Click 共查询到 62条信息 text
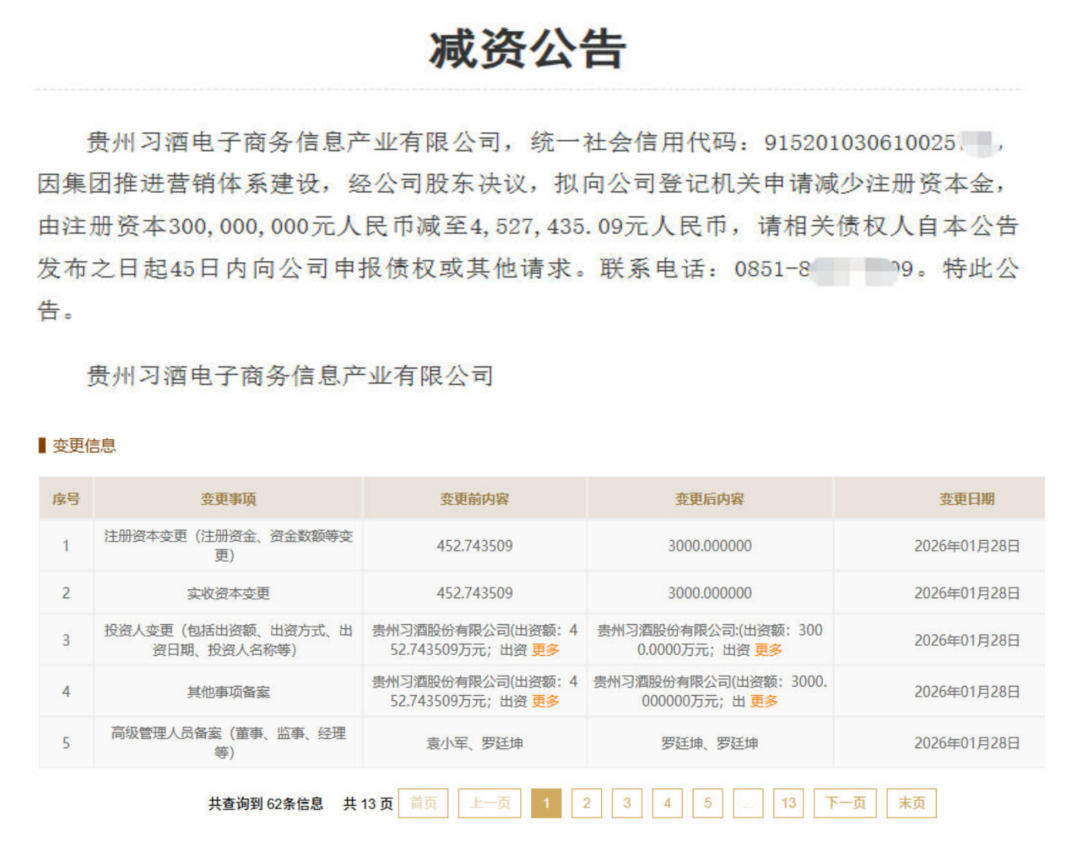This screenshot has width=1076, height=846. pos(266,803)
